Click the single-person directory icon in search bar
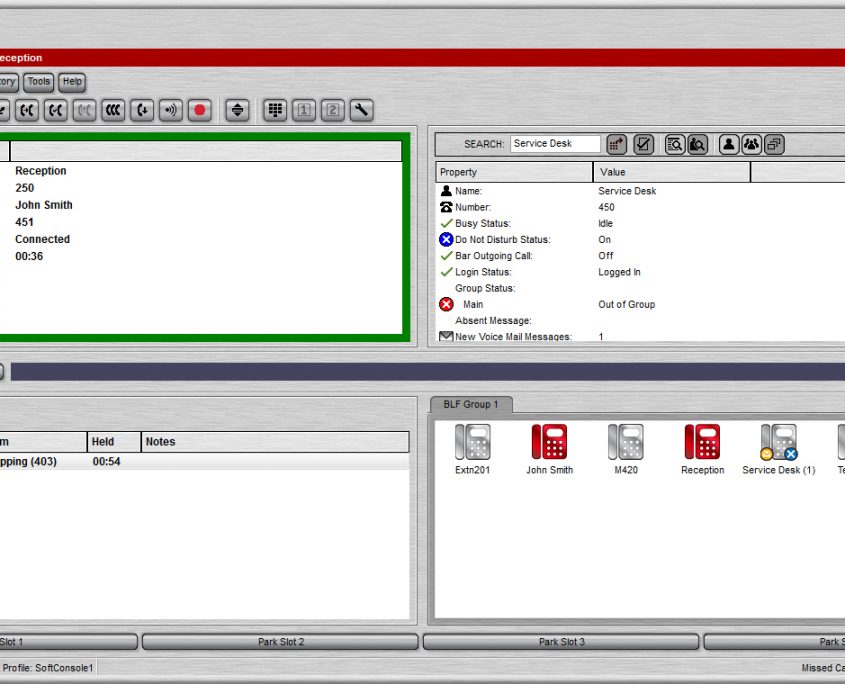The width and height of the screenshot is (845, 684). (x=729, y=144)
